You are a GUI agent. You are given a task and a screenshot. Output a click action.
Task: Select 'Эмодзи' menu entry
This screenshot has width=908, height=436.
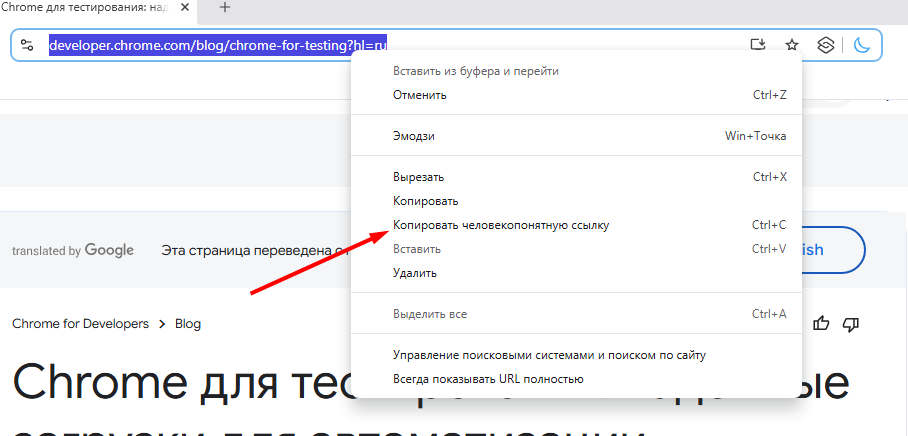tap(576, 136)
